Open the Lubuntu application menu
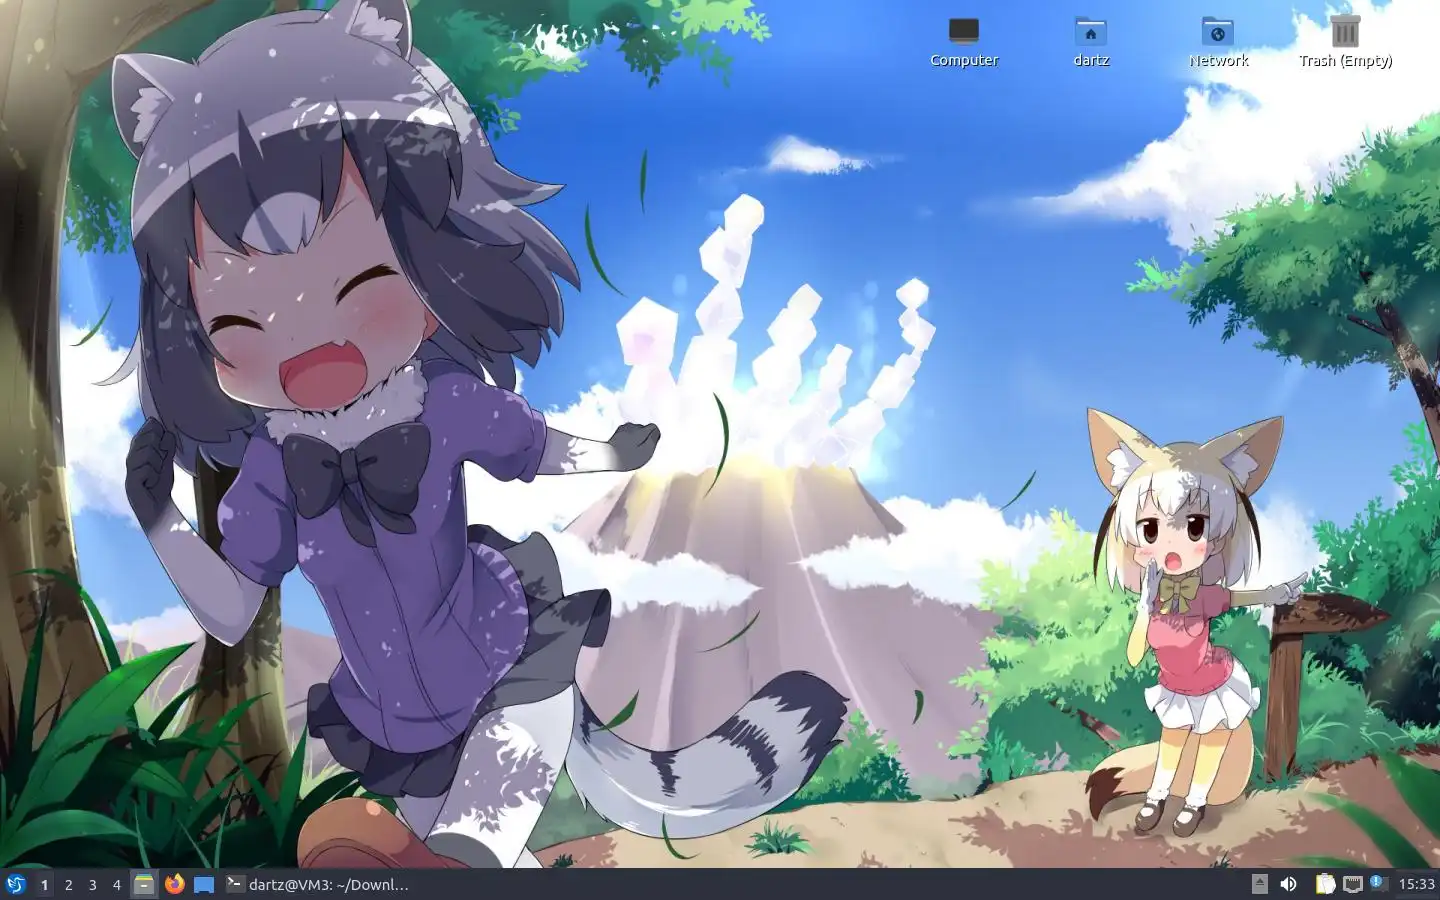This screenshot has height=900, width=1440. (15, 884)
